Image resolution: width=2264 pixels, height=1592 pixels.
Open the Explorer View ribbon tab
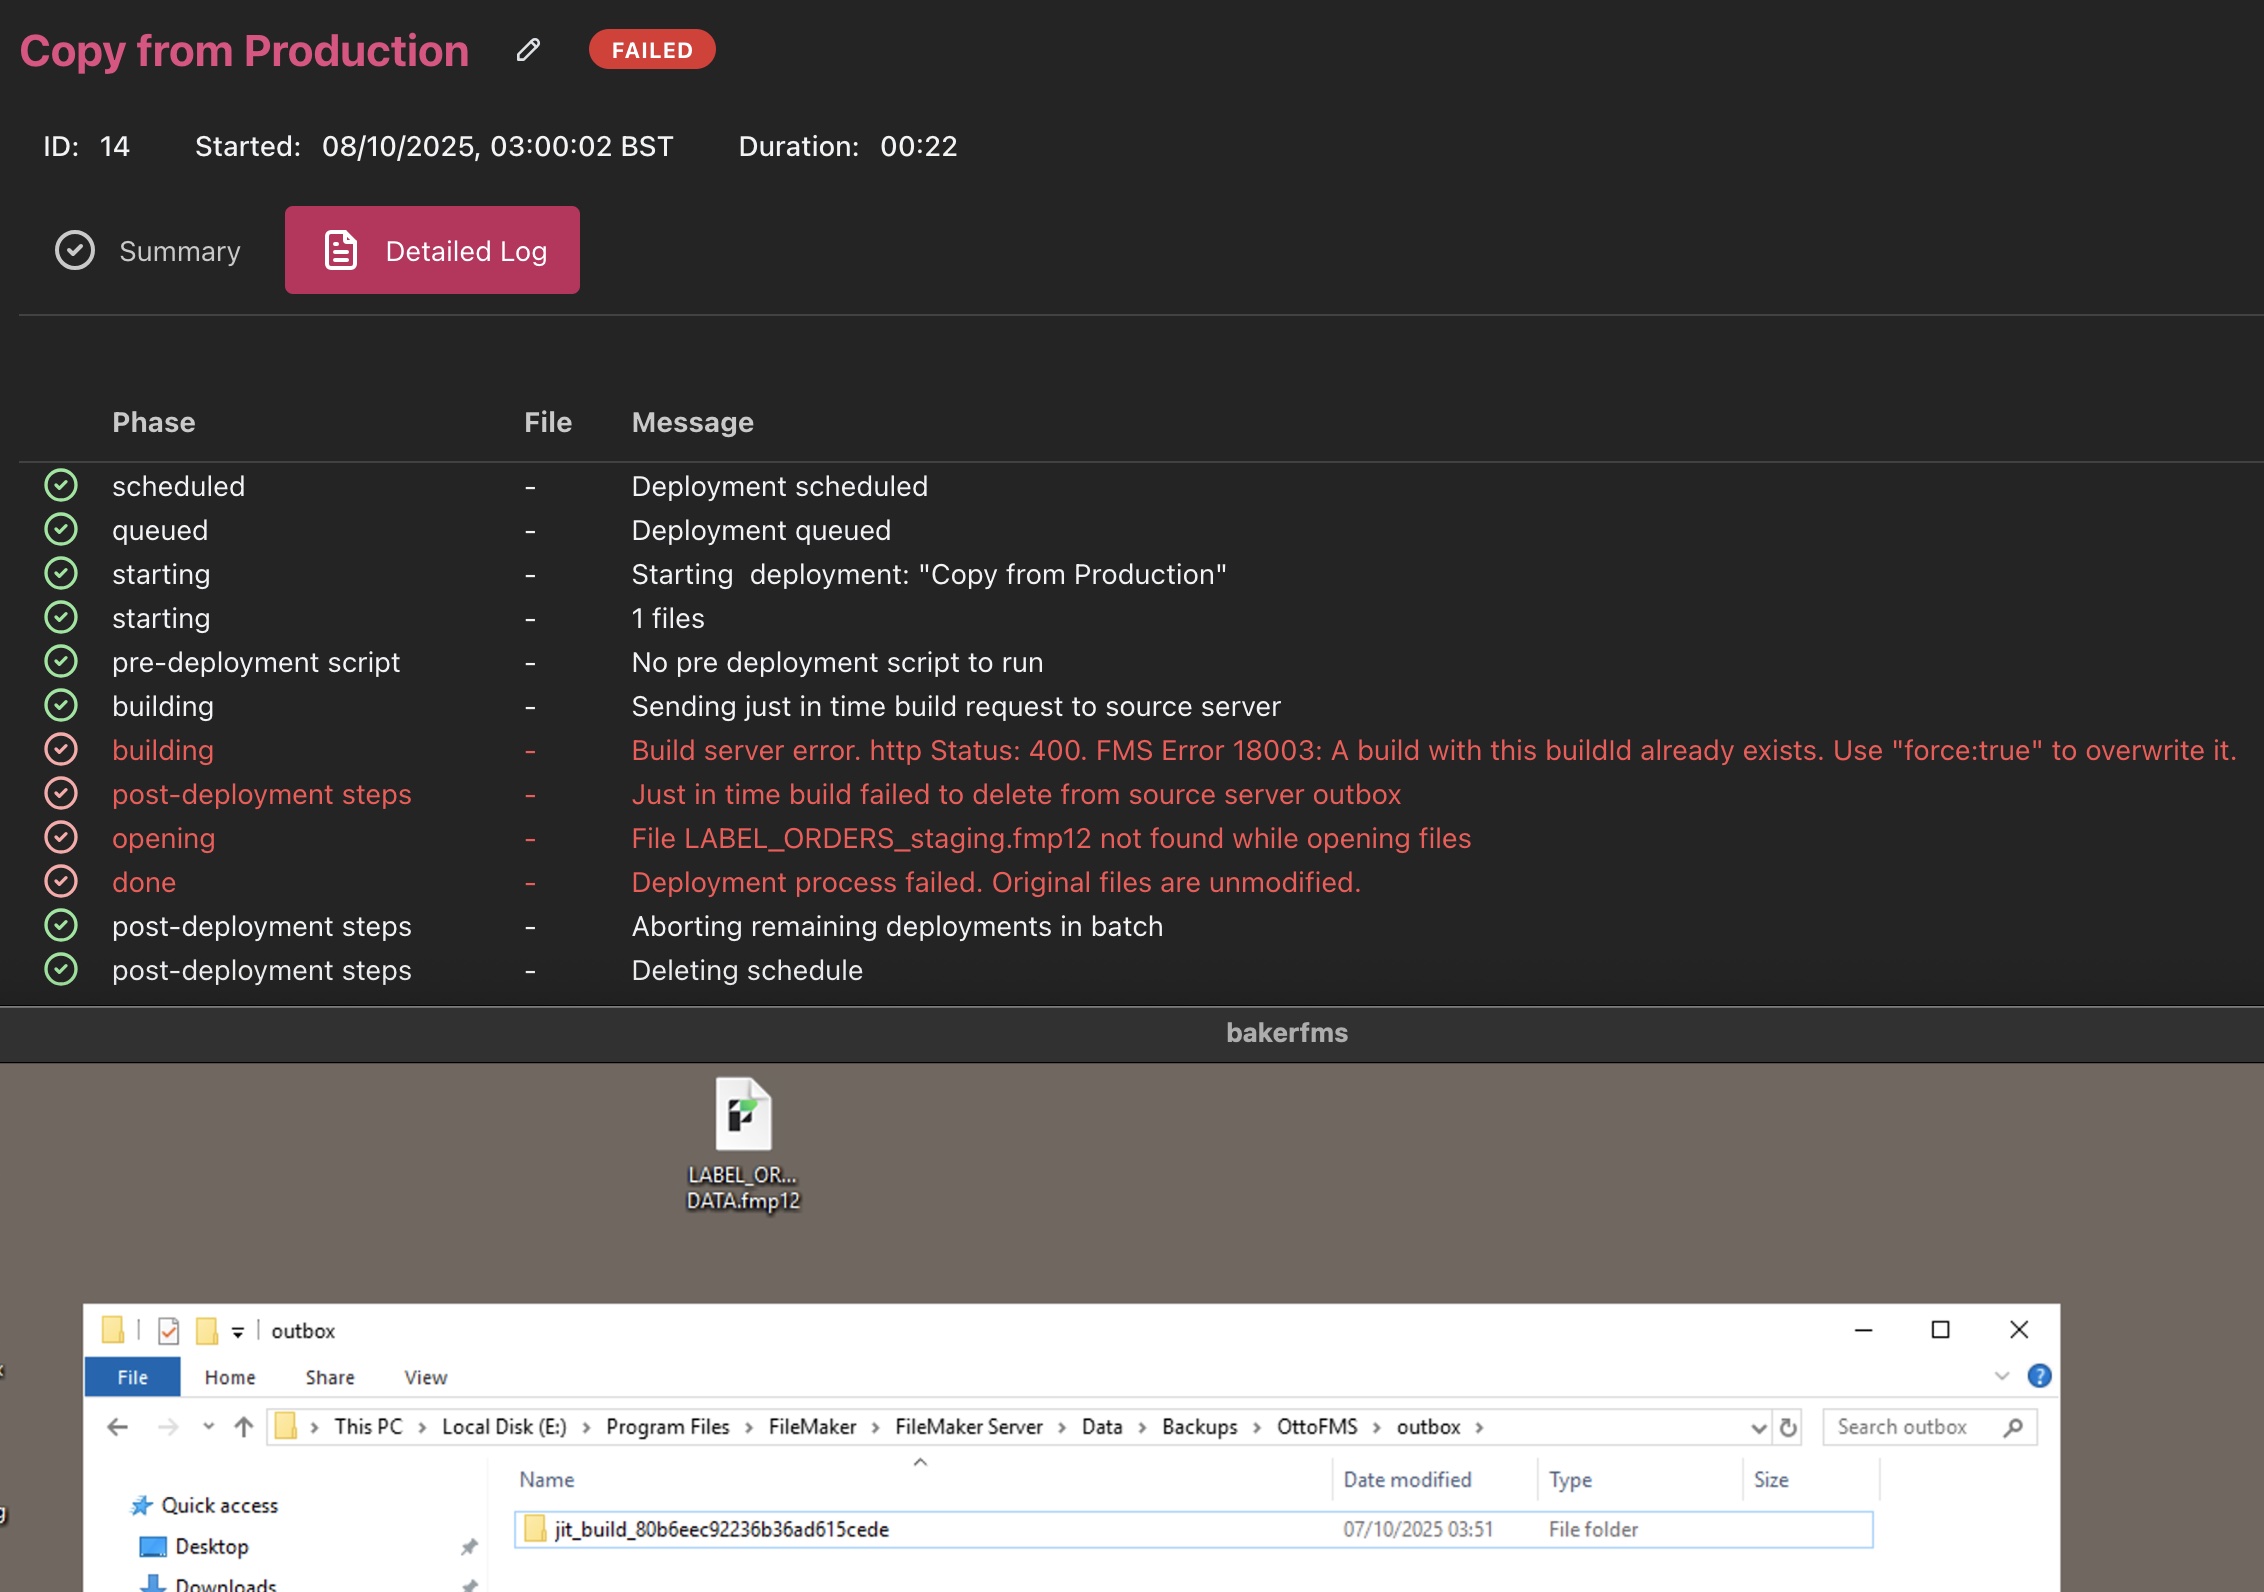(x=425, y=1377)
